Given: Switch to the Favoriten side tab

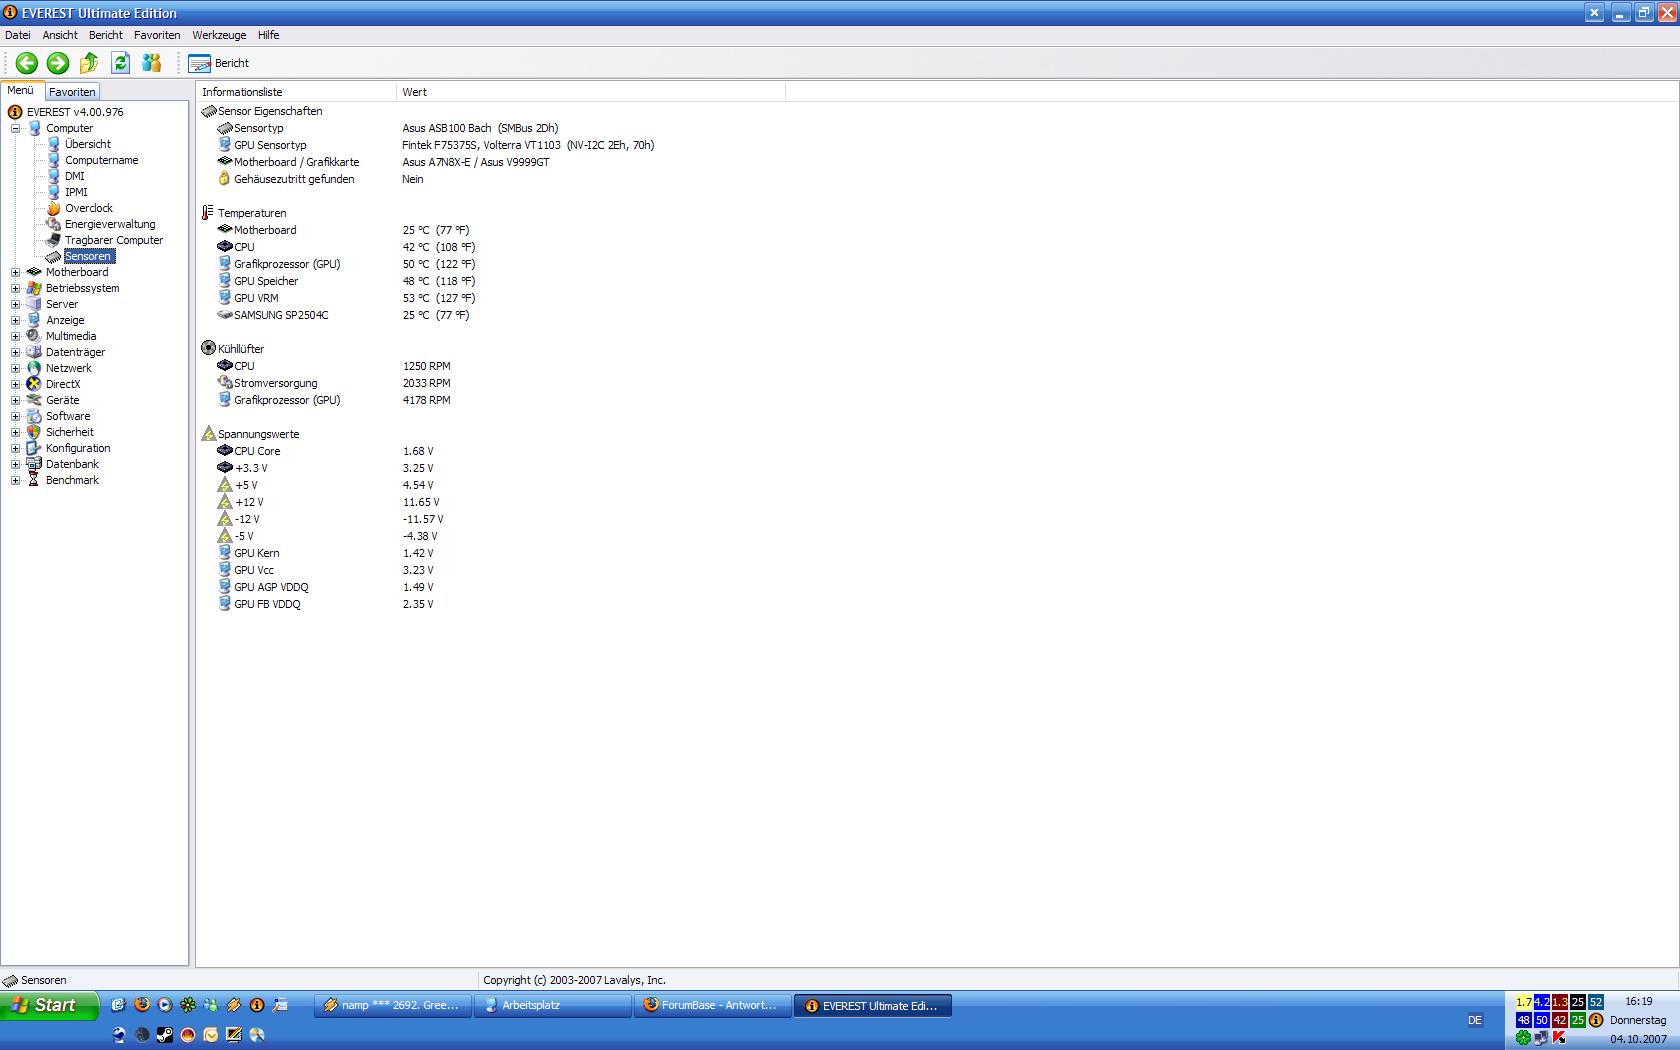Looking at the screenshot, I should [72, 91].
